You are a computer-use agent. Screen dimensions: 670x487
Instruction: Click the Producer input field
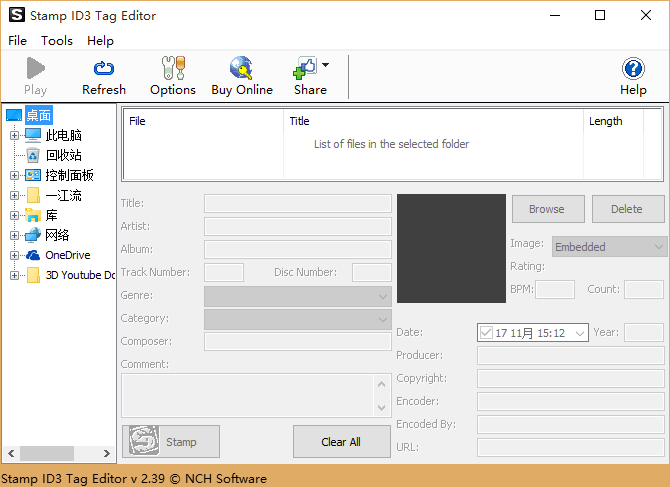[570, 355]
